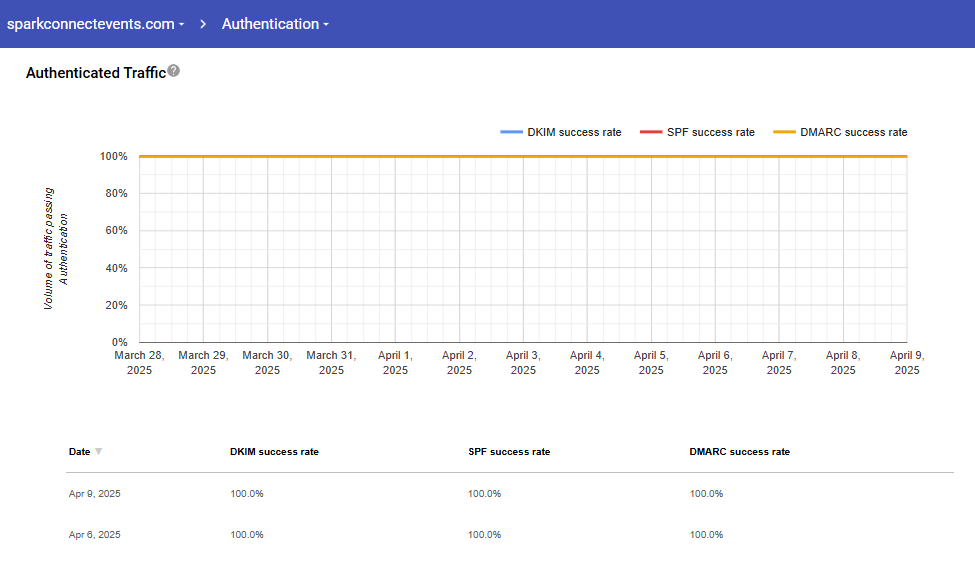Click the blue DKIM legend line swatch

tap(511, 132)
